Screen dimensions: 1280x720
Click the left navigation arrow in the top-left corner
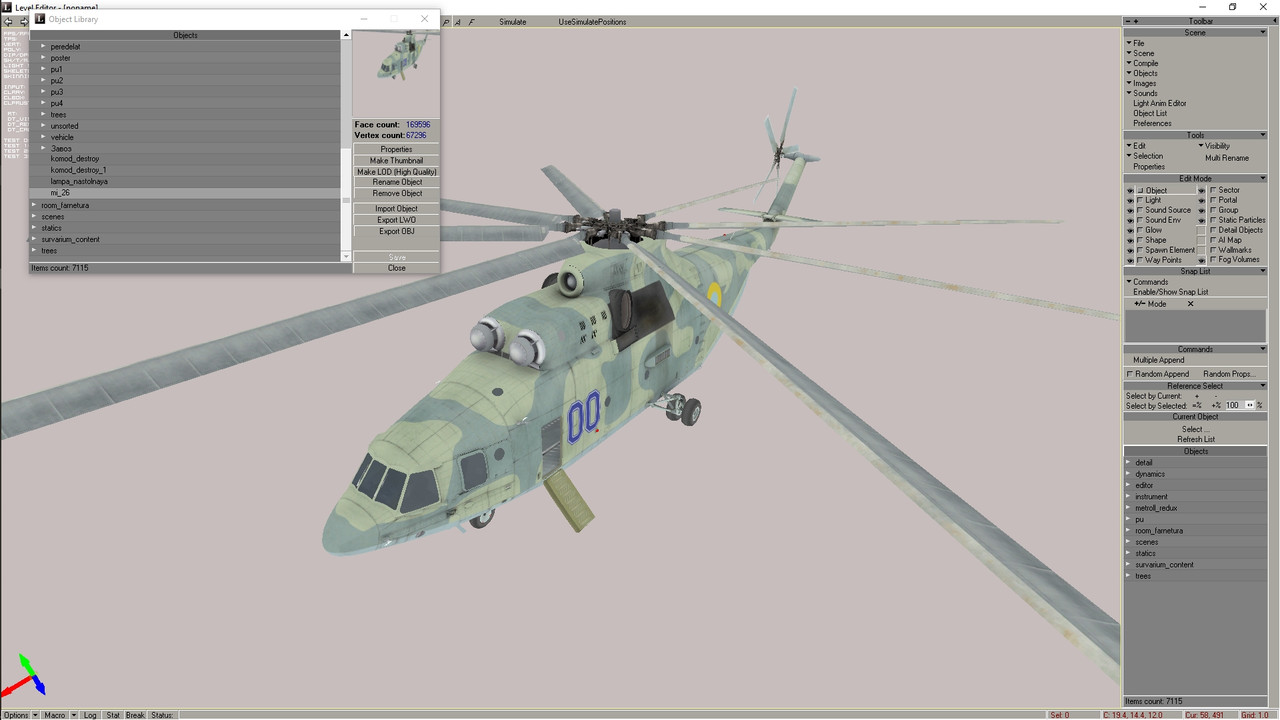(8, 20)
